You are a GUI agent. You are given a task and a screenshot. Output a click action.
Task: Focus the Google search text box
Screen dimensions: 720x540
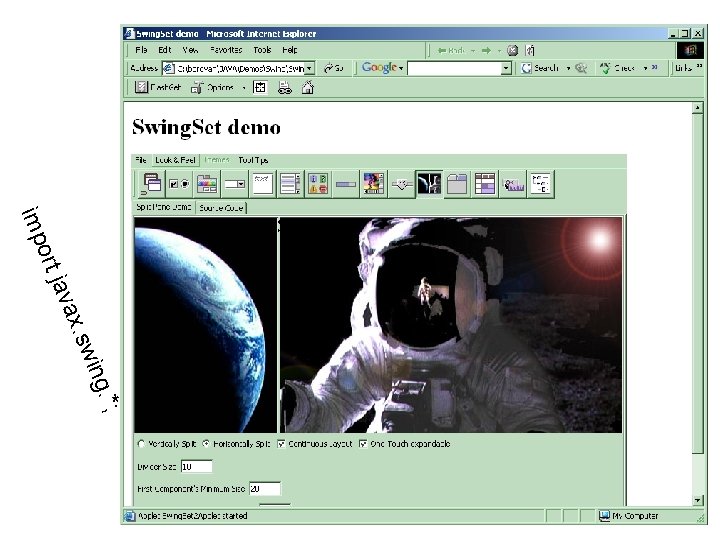[455, 68]
